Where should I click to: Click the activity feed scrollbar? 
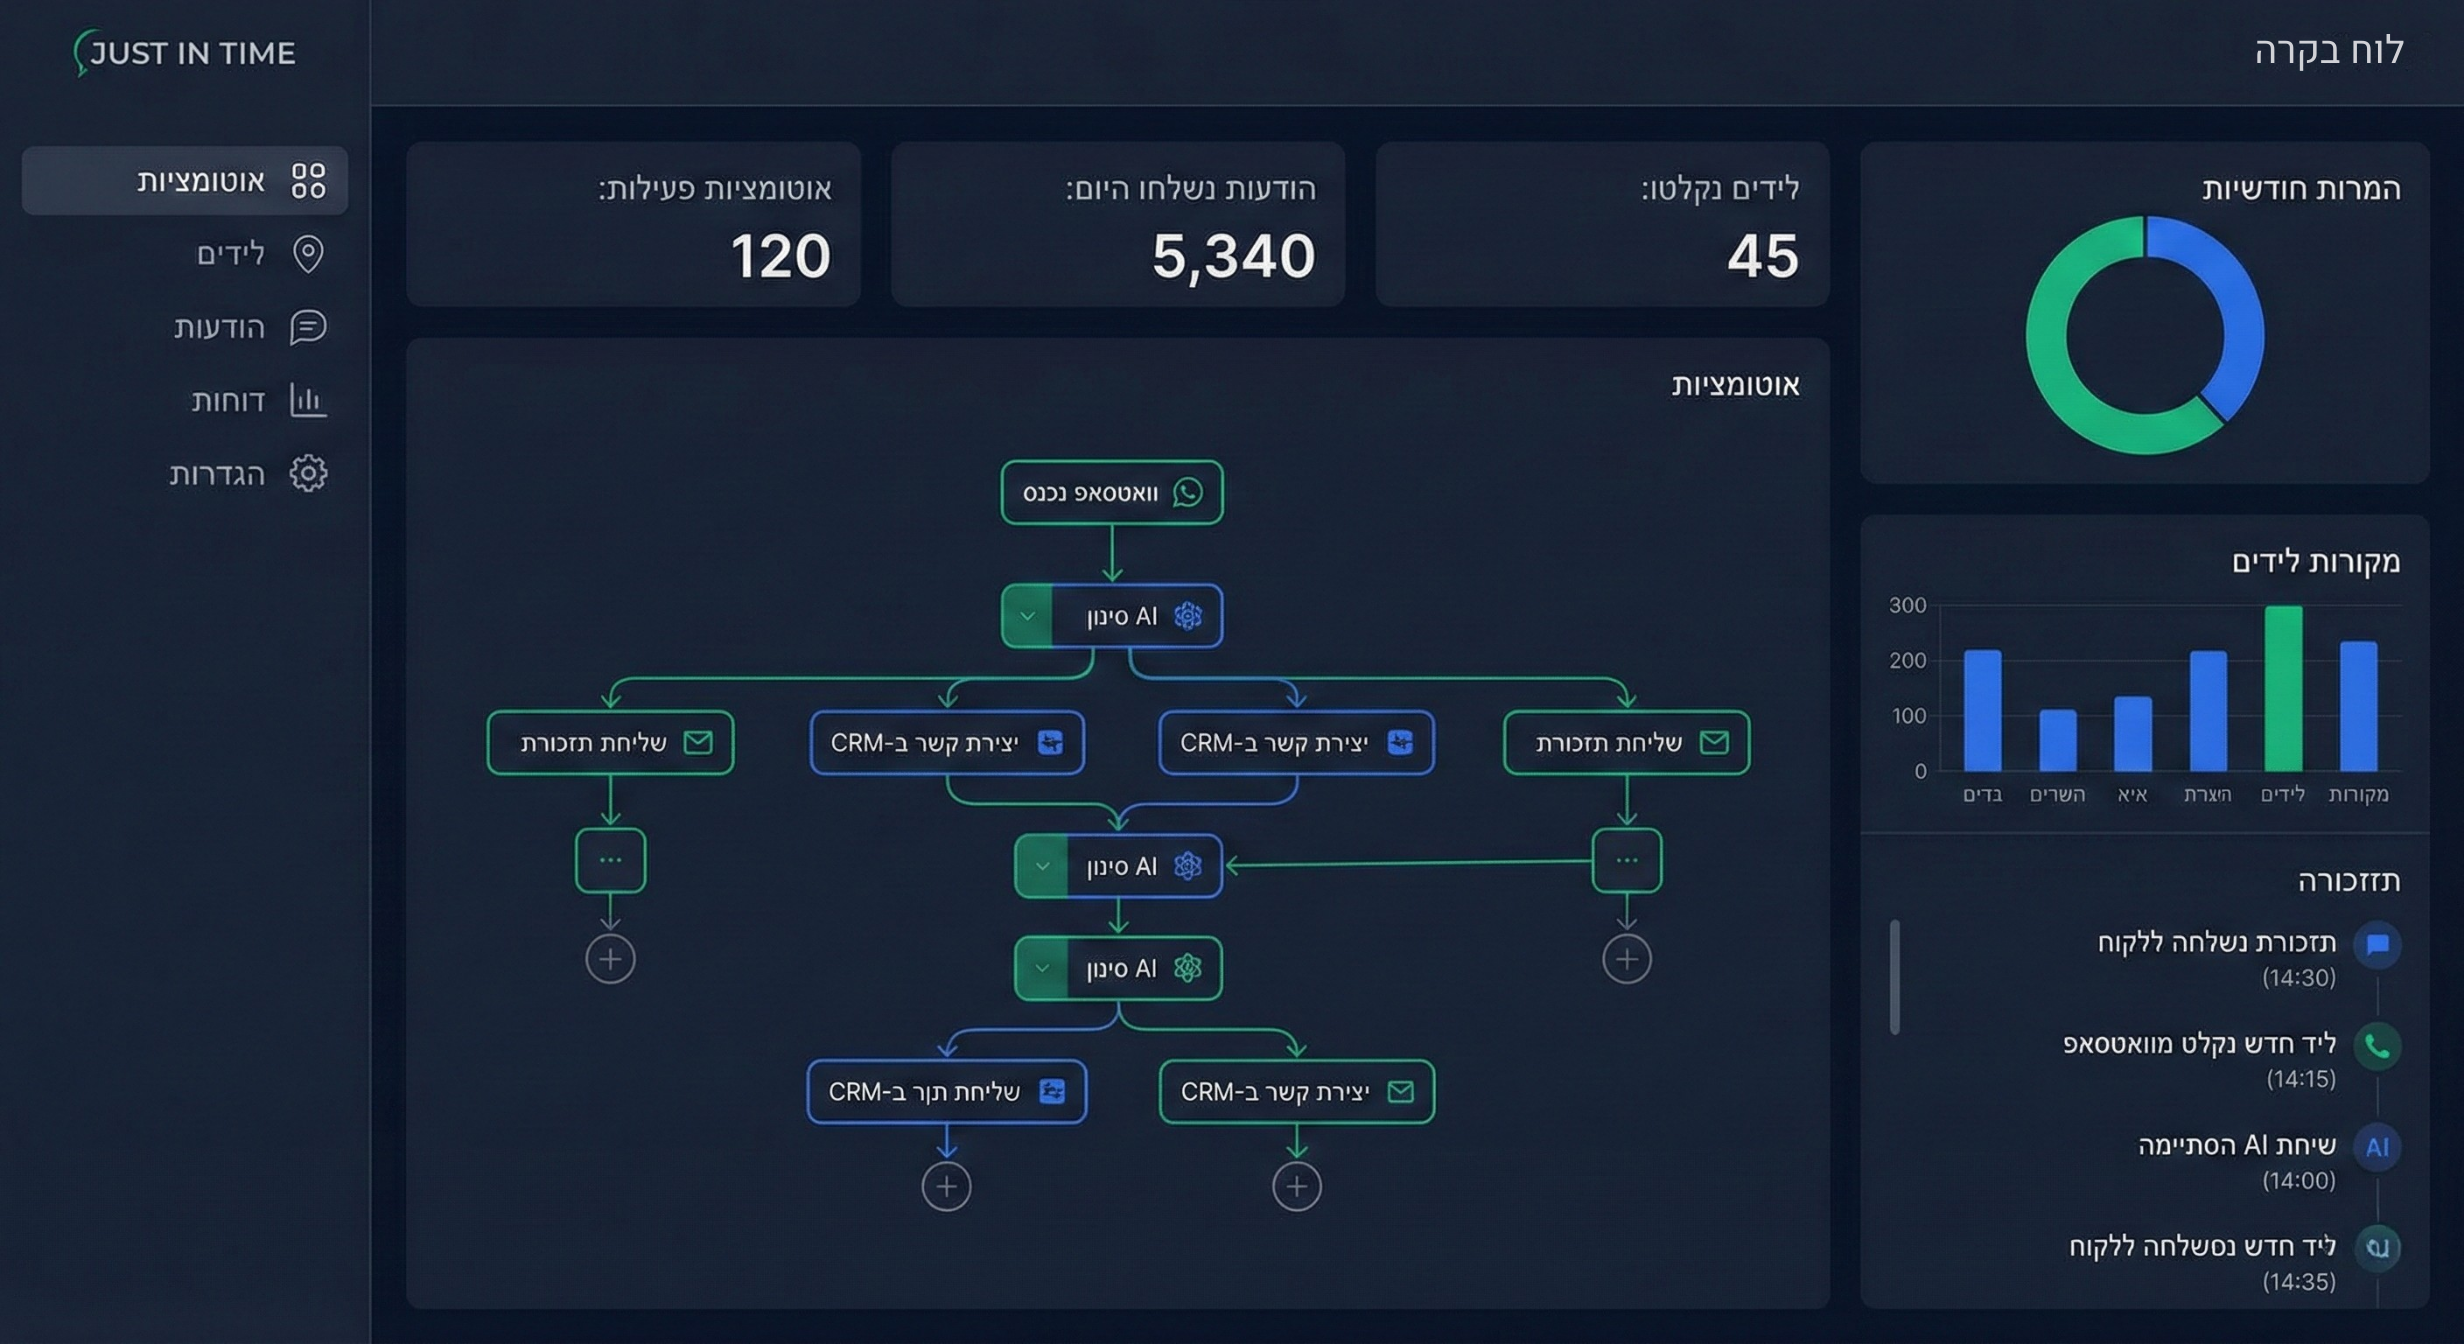click(x=1894, y=976)
